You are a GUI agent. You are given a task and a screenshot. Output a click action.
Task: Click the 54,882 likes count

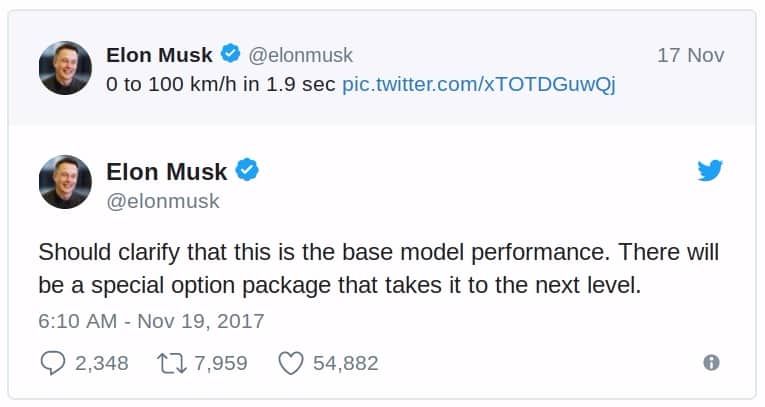pos(345,363)
